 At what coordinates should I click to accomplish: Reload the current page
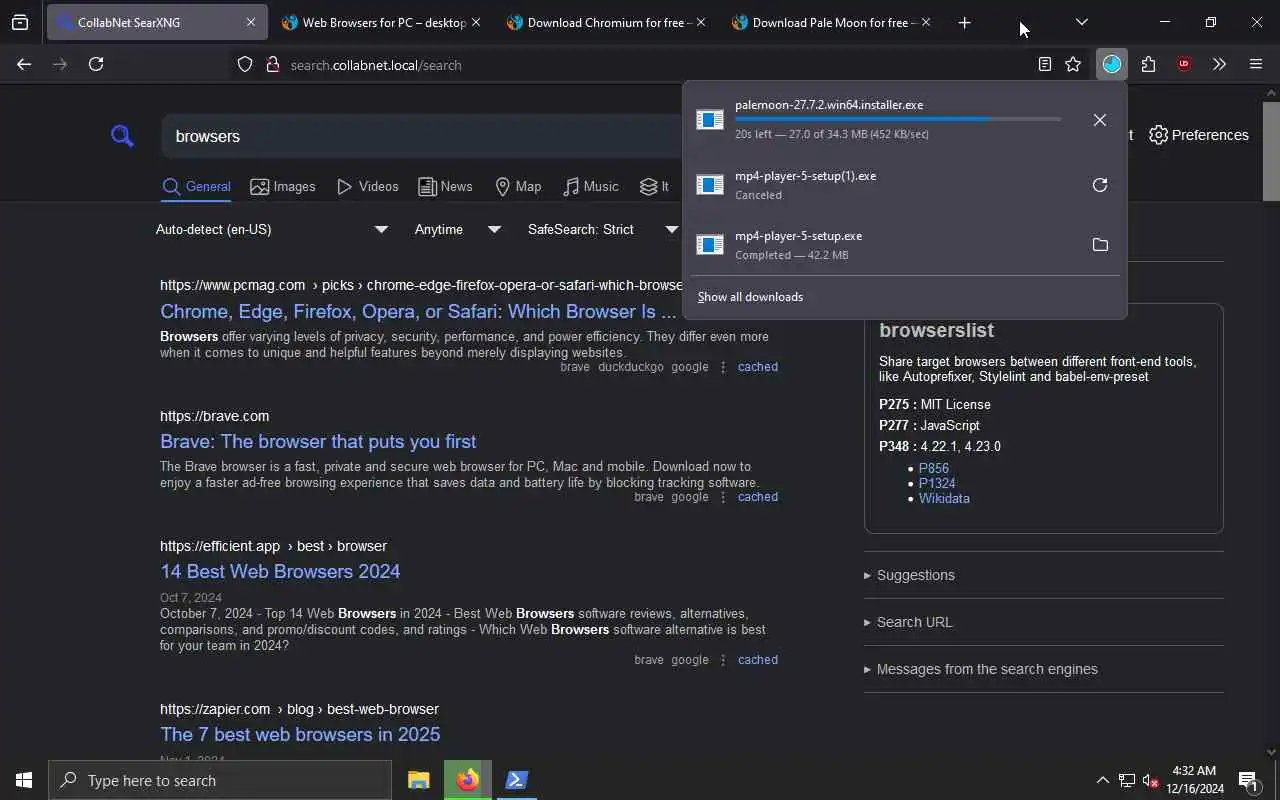(96, 64)
